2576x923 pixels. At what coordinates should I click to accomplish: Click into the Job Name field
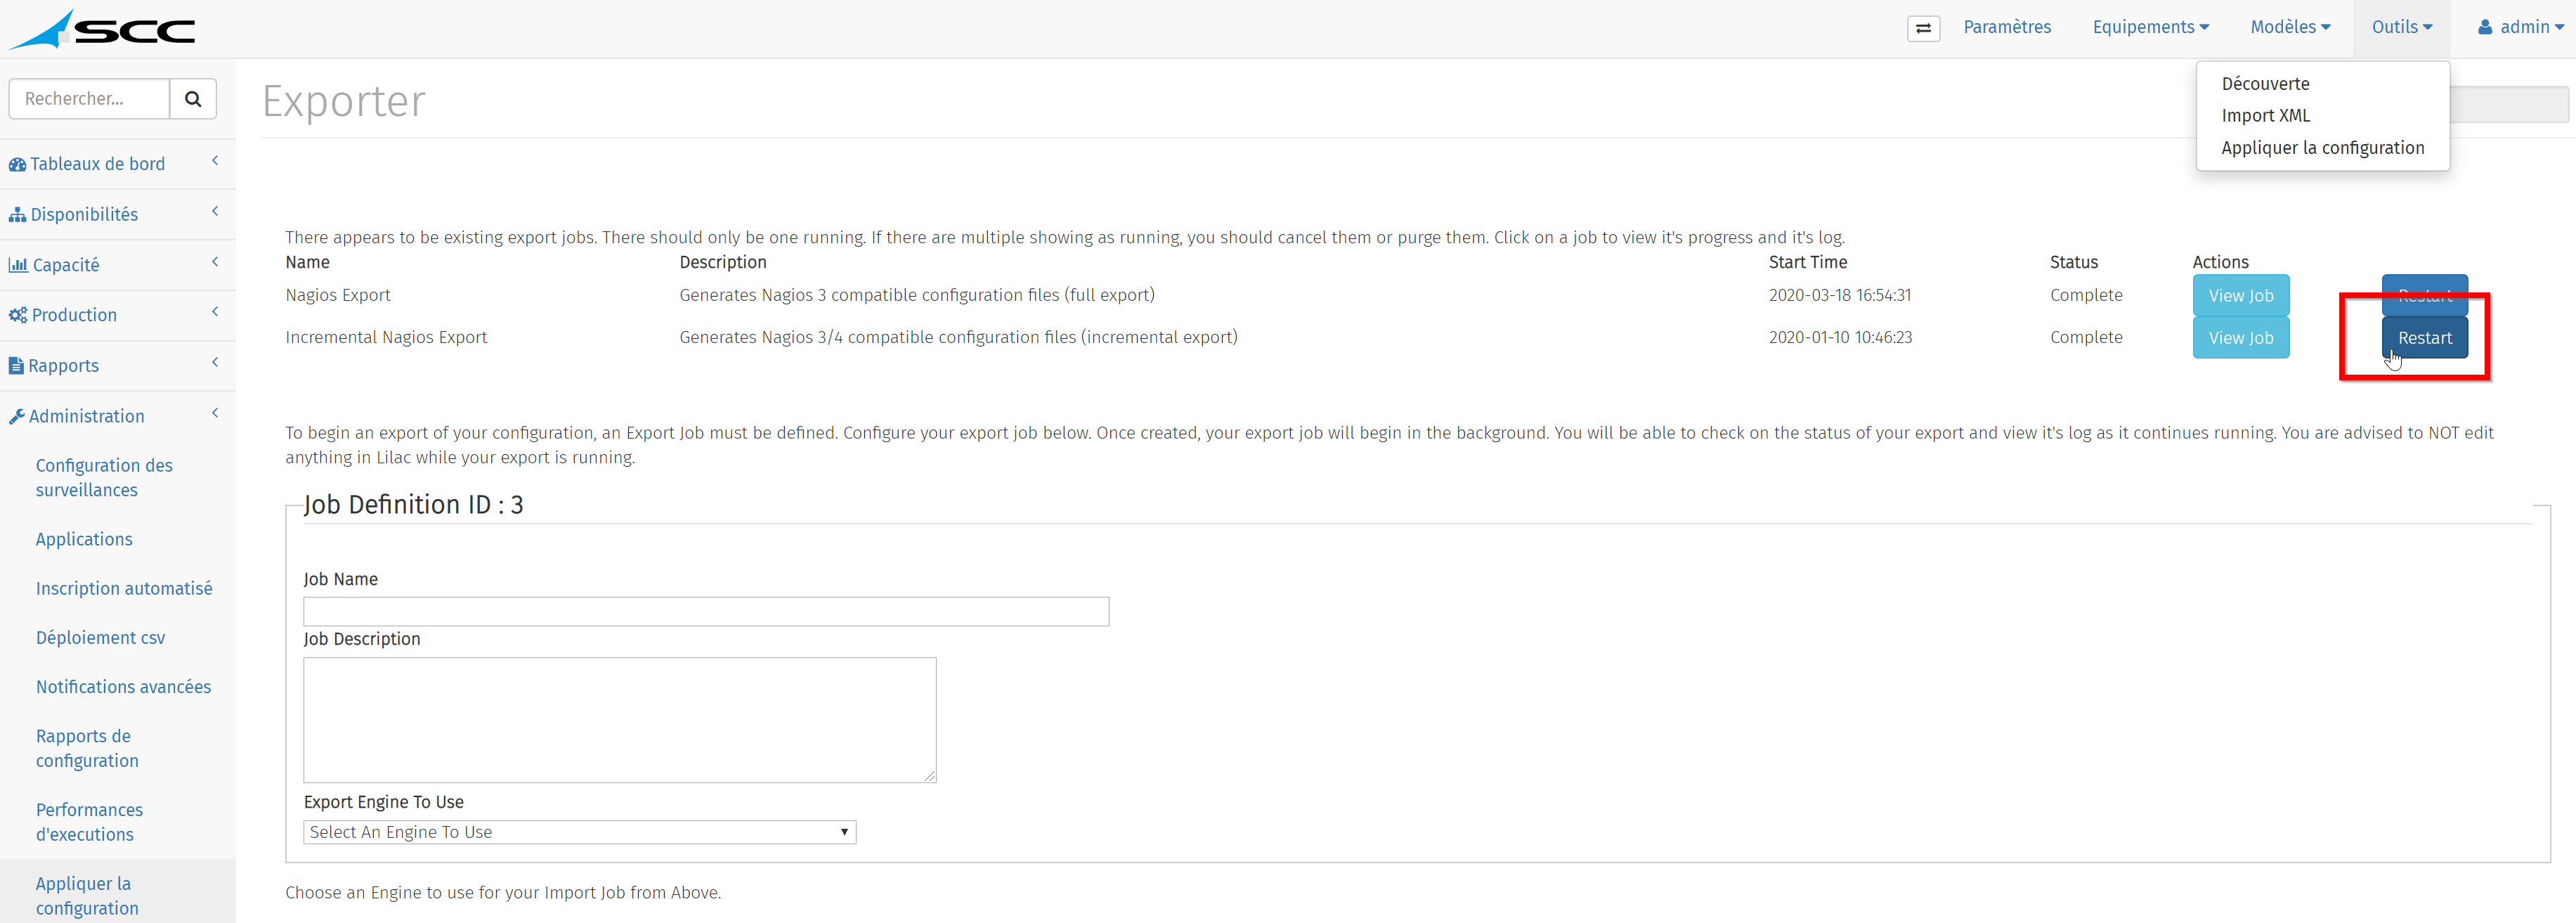point(706,612)
